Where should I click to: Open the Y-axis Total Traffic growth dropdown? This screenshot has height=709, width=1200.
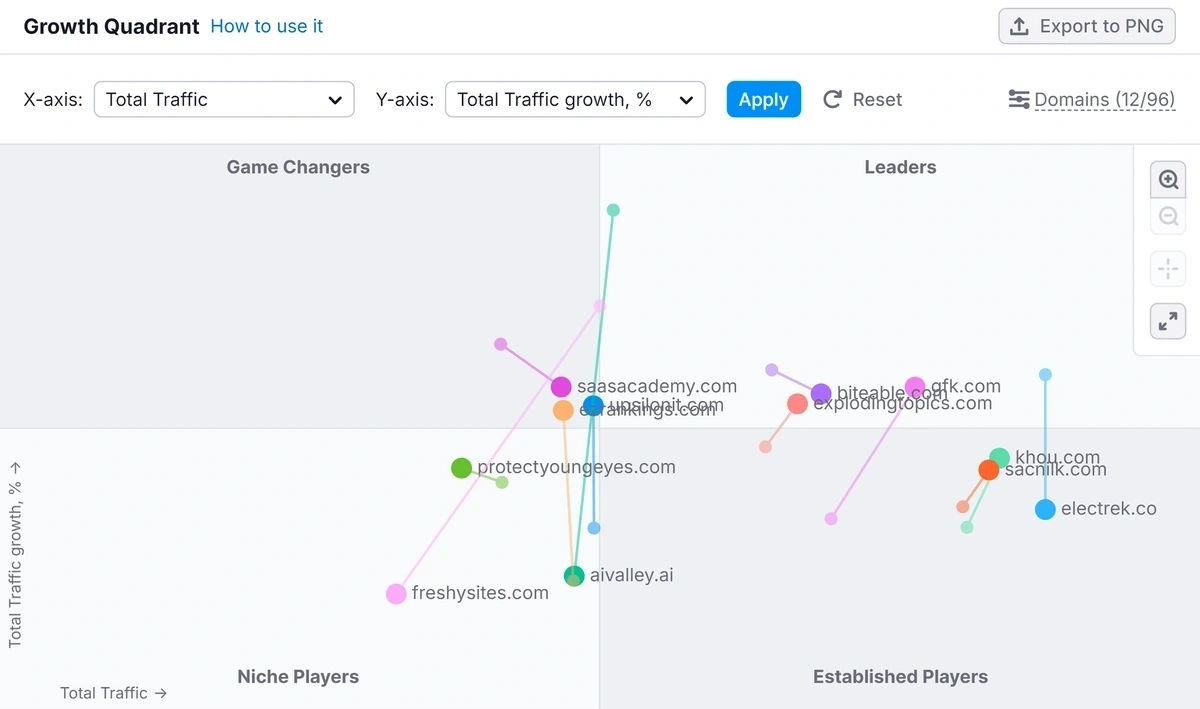575,100
